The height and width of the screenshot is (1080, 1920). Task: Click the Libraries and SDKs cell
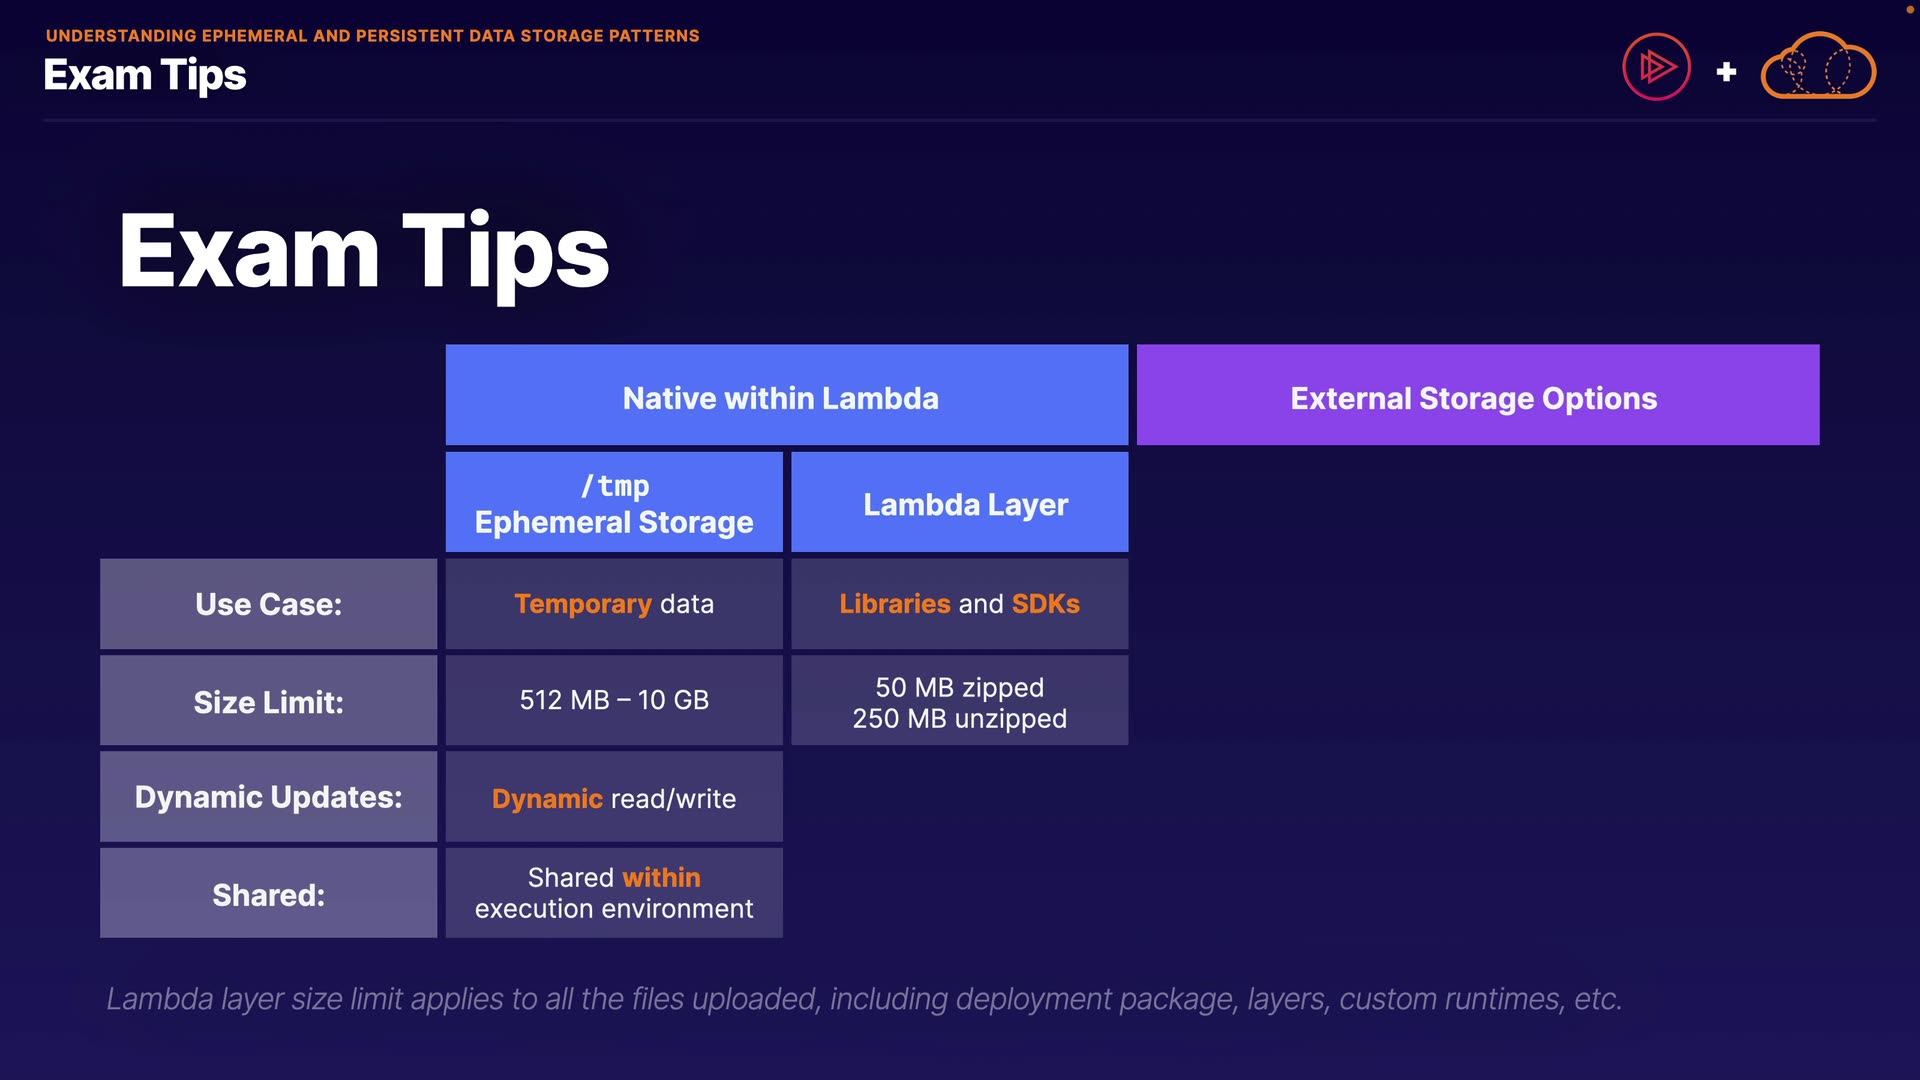point(959,604)
